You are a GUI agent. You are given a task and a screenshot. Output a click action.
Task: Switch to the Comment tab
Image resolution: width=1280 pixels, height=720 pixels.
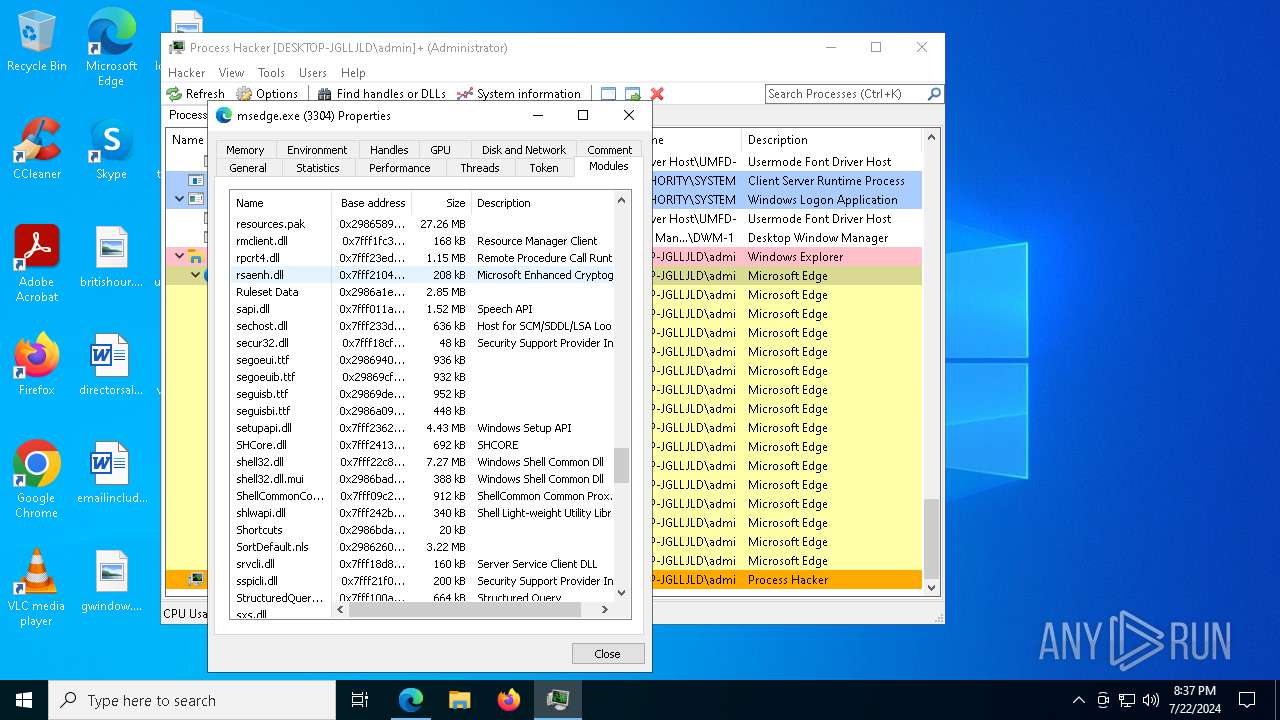coord(610,150)
